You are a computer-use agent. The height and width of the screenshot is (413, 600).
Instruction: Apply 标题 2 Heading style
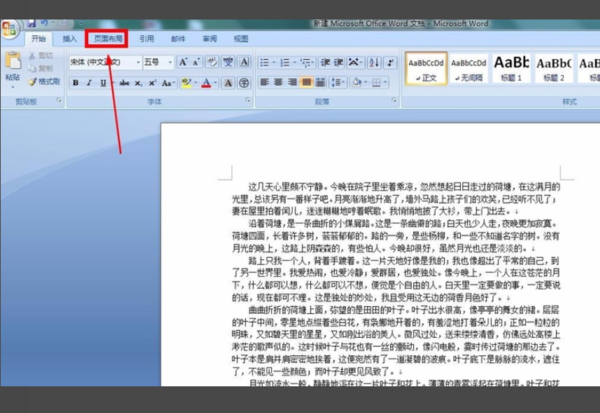[554, 69]
